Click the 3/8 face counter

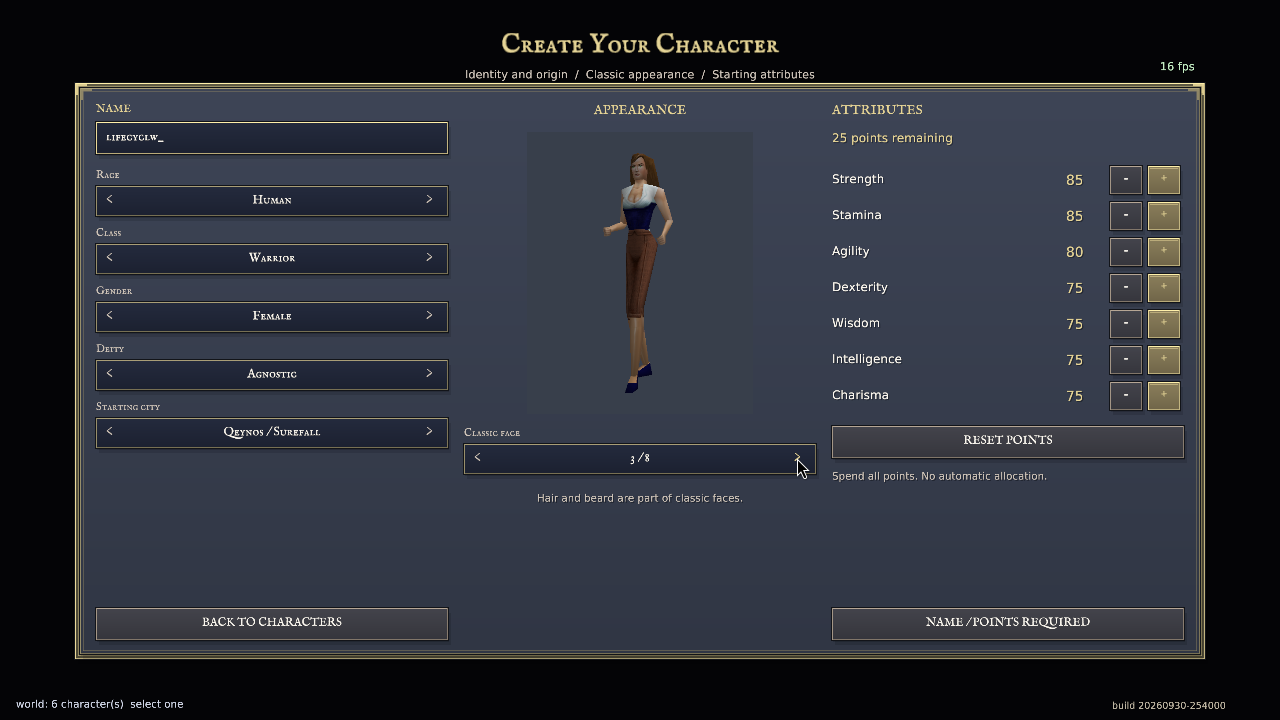tap(640, 458)
